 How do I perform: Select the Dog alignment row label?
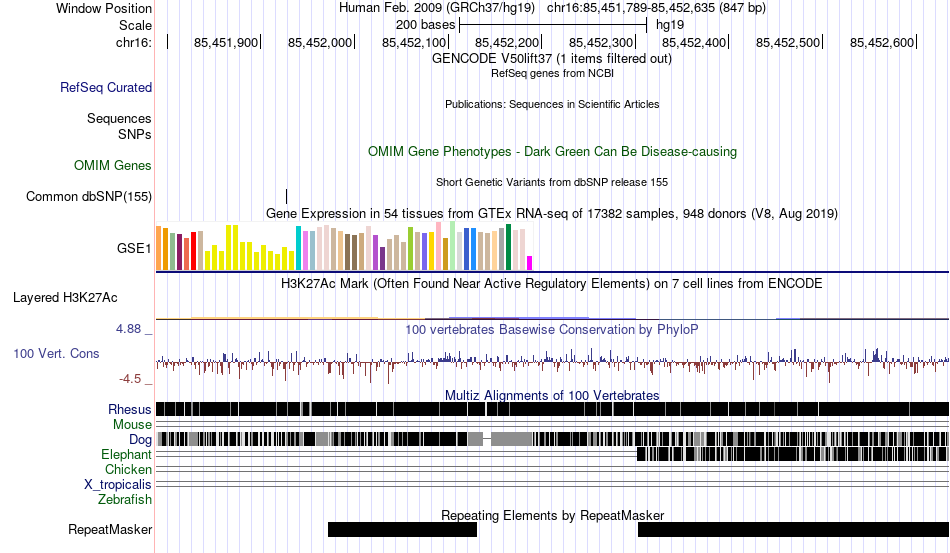(x=140, y=440)
